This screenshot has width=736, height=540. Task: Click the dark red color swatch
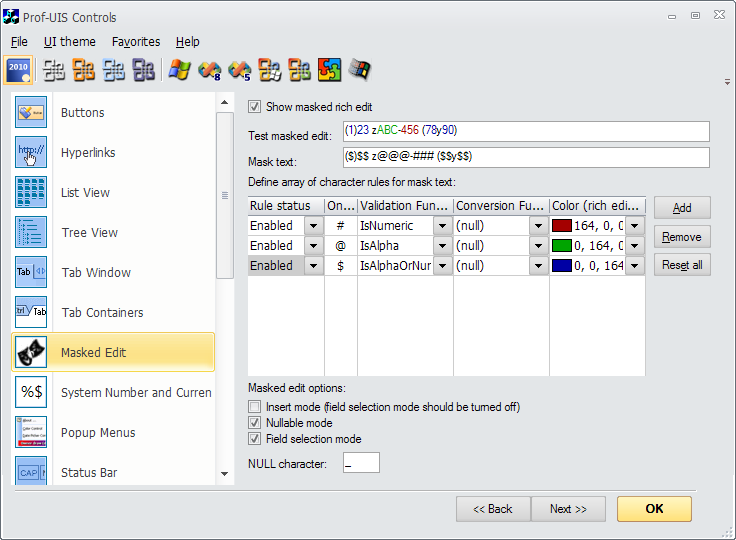[x=561, y=226]
